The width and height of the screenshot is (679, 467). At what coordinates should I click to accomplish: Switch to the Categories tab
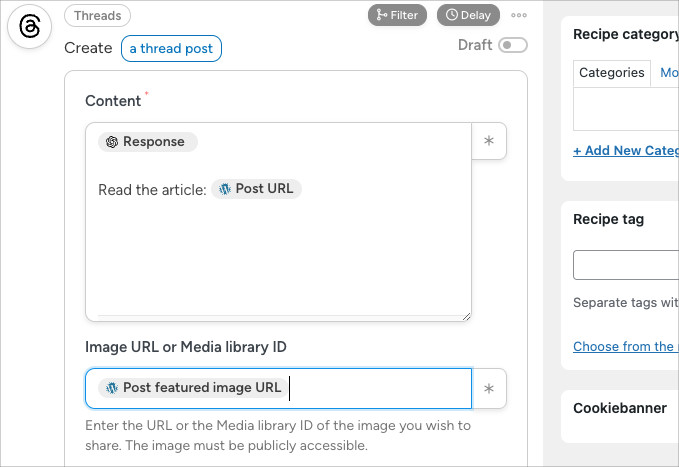click(x=611, y=73)
